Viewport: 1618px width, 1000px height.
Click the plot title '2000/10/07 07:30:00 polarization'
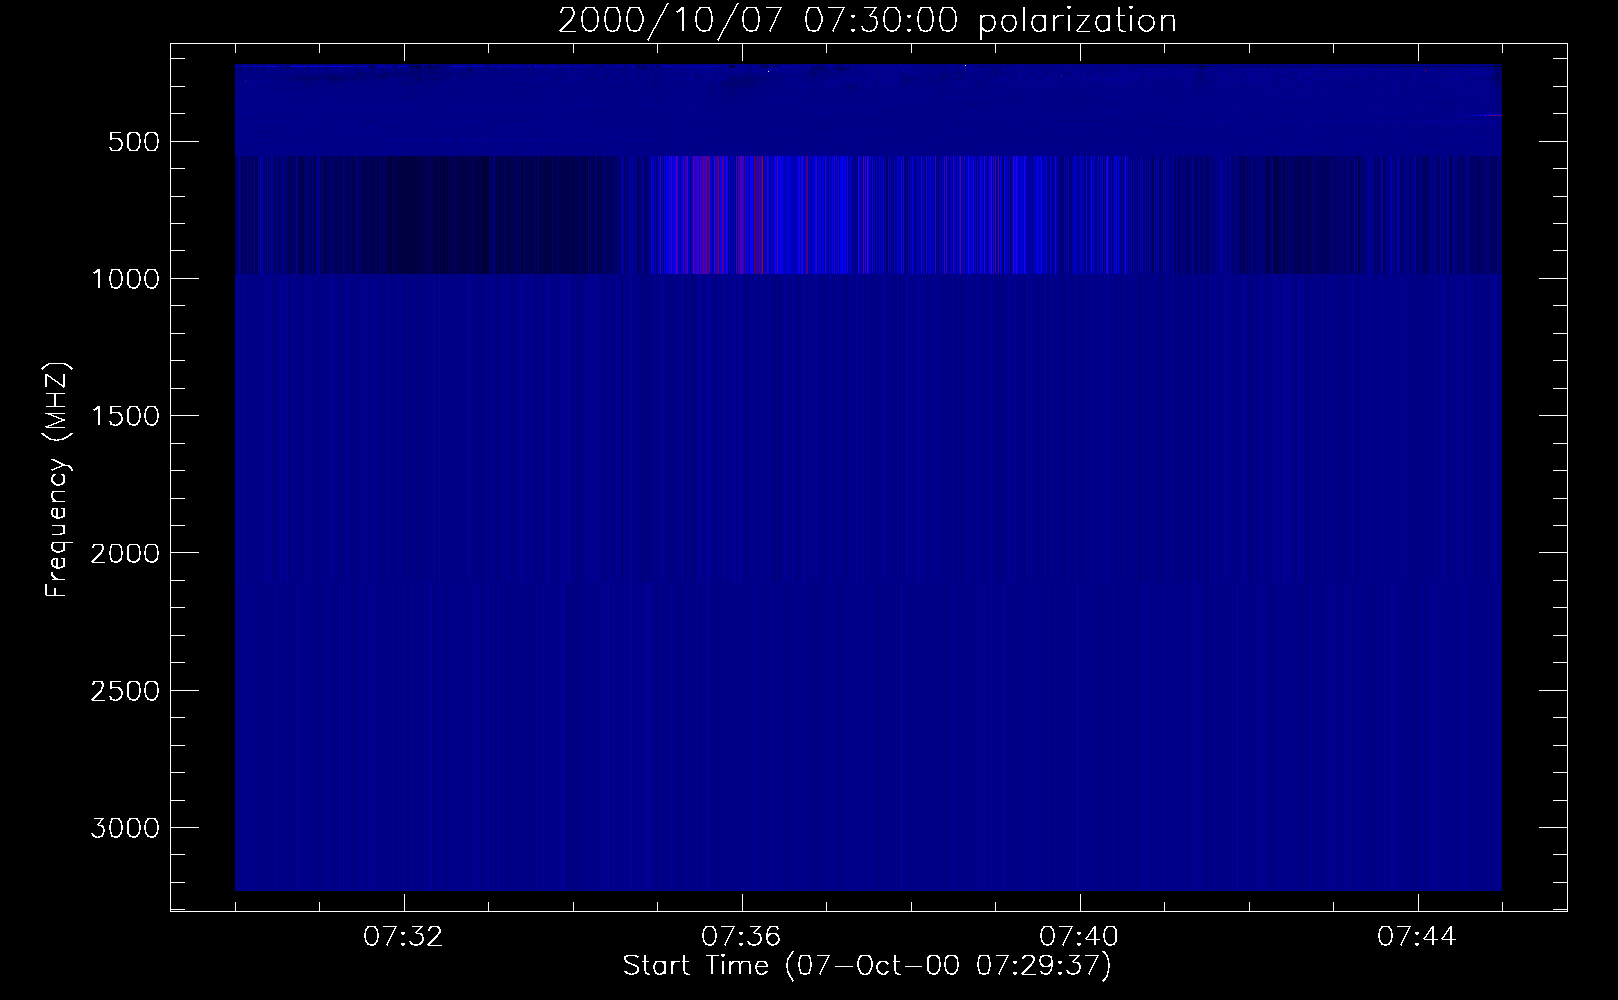coord(867,21)
